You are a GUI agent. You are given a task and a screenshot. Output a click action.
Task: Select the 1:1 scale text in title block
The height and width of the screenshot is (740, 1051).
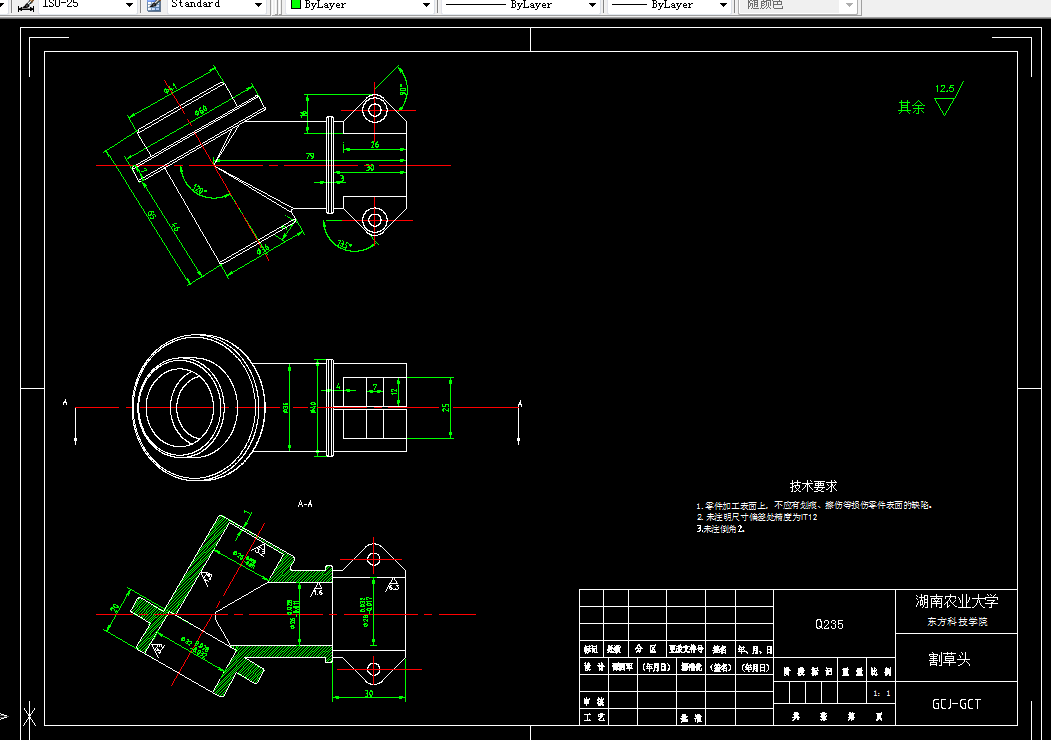(882, 694)
